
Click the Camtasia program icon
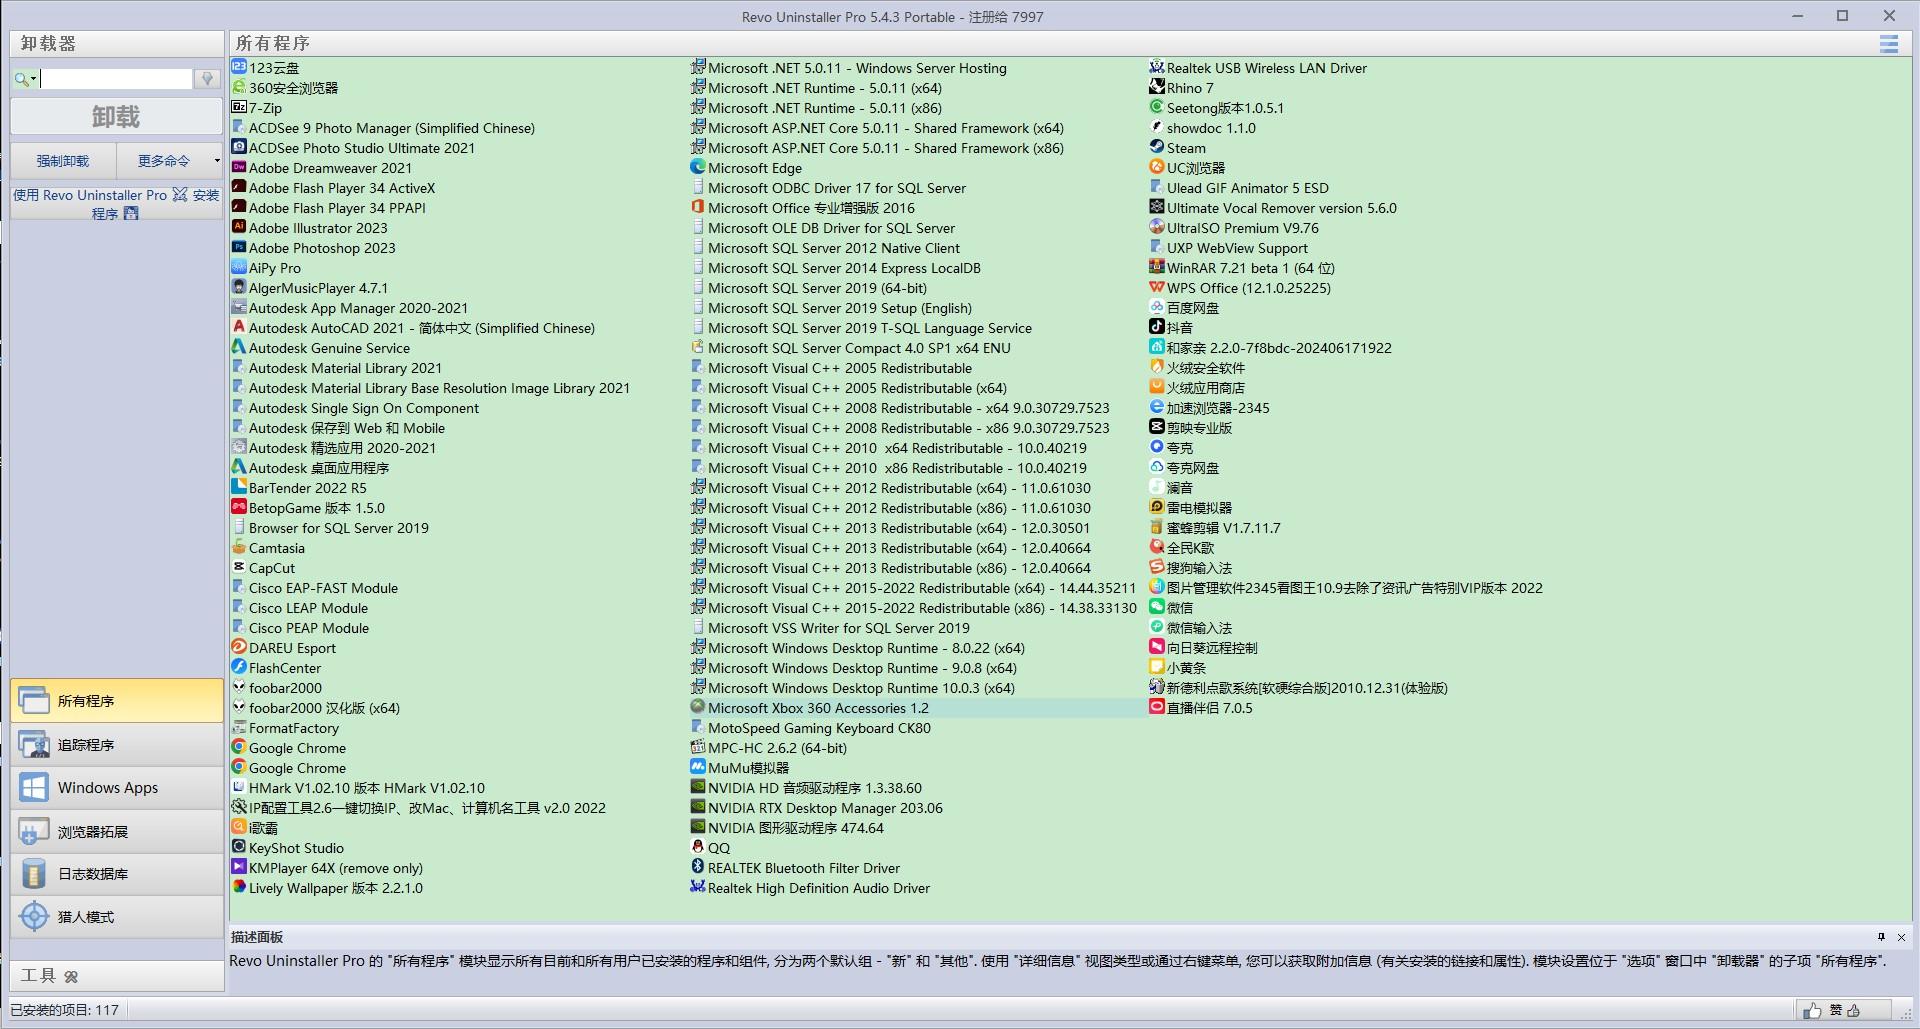(x=239, y=548)
